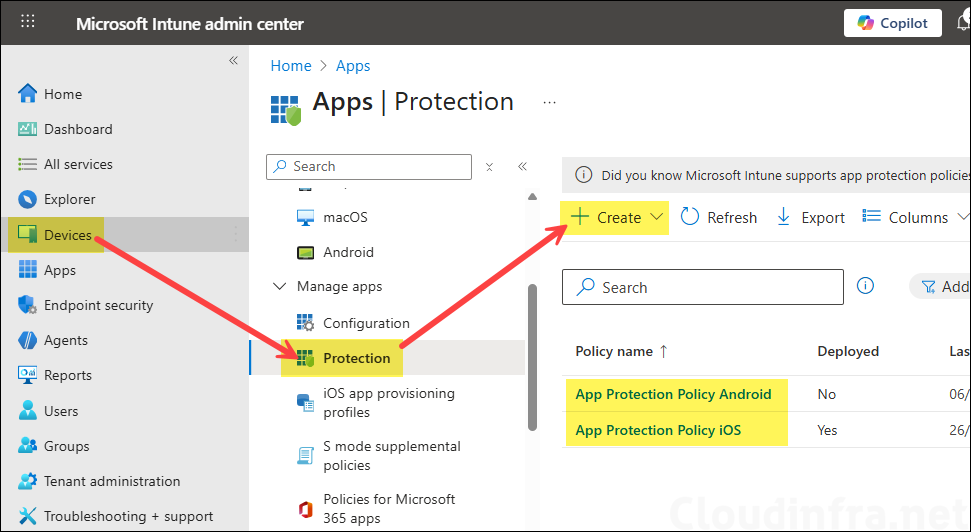Click the Troubleshooting + support wrench icon
The width and height of the screenshot is (971, 532).
(x=27, y=516)
